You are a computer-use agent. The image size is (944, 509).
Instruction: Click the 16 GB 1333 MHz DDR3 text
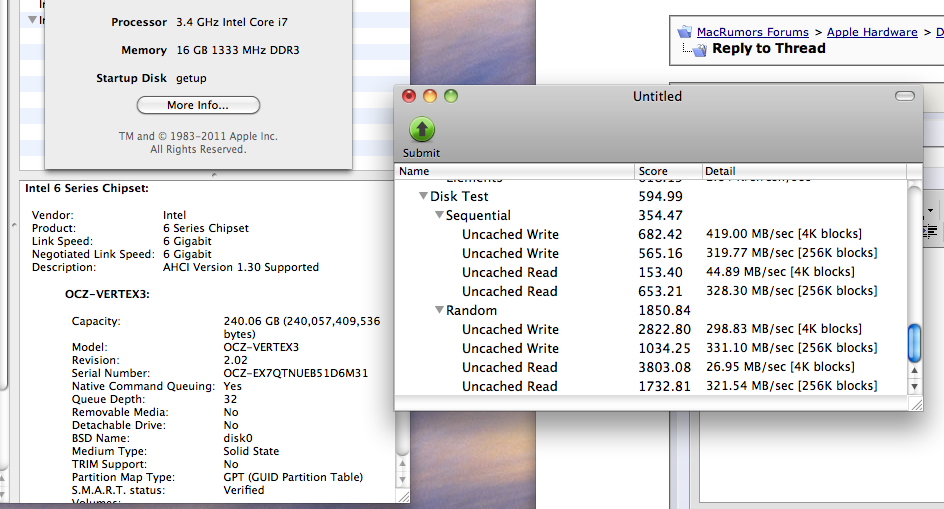pyautogui.click(x=238, y=50)
